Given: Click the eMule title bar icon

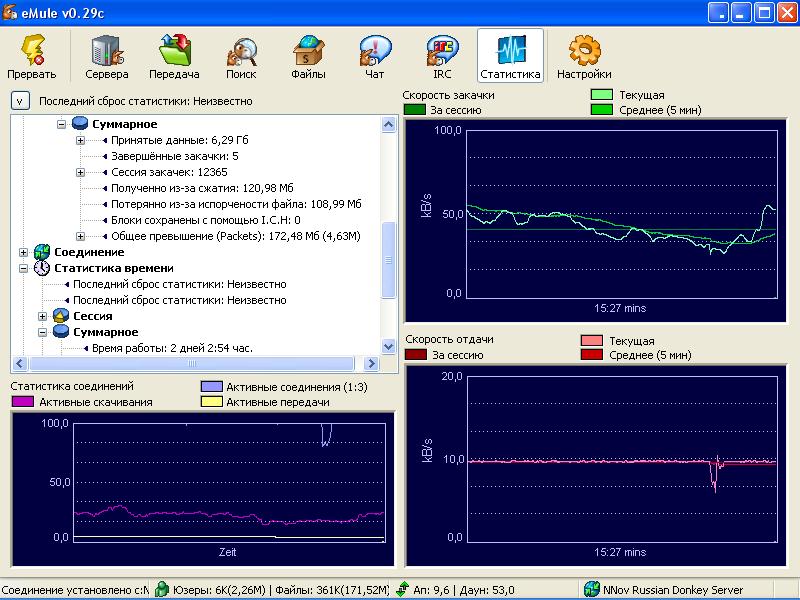Looking at the screenshot, I should [10, 11].
